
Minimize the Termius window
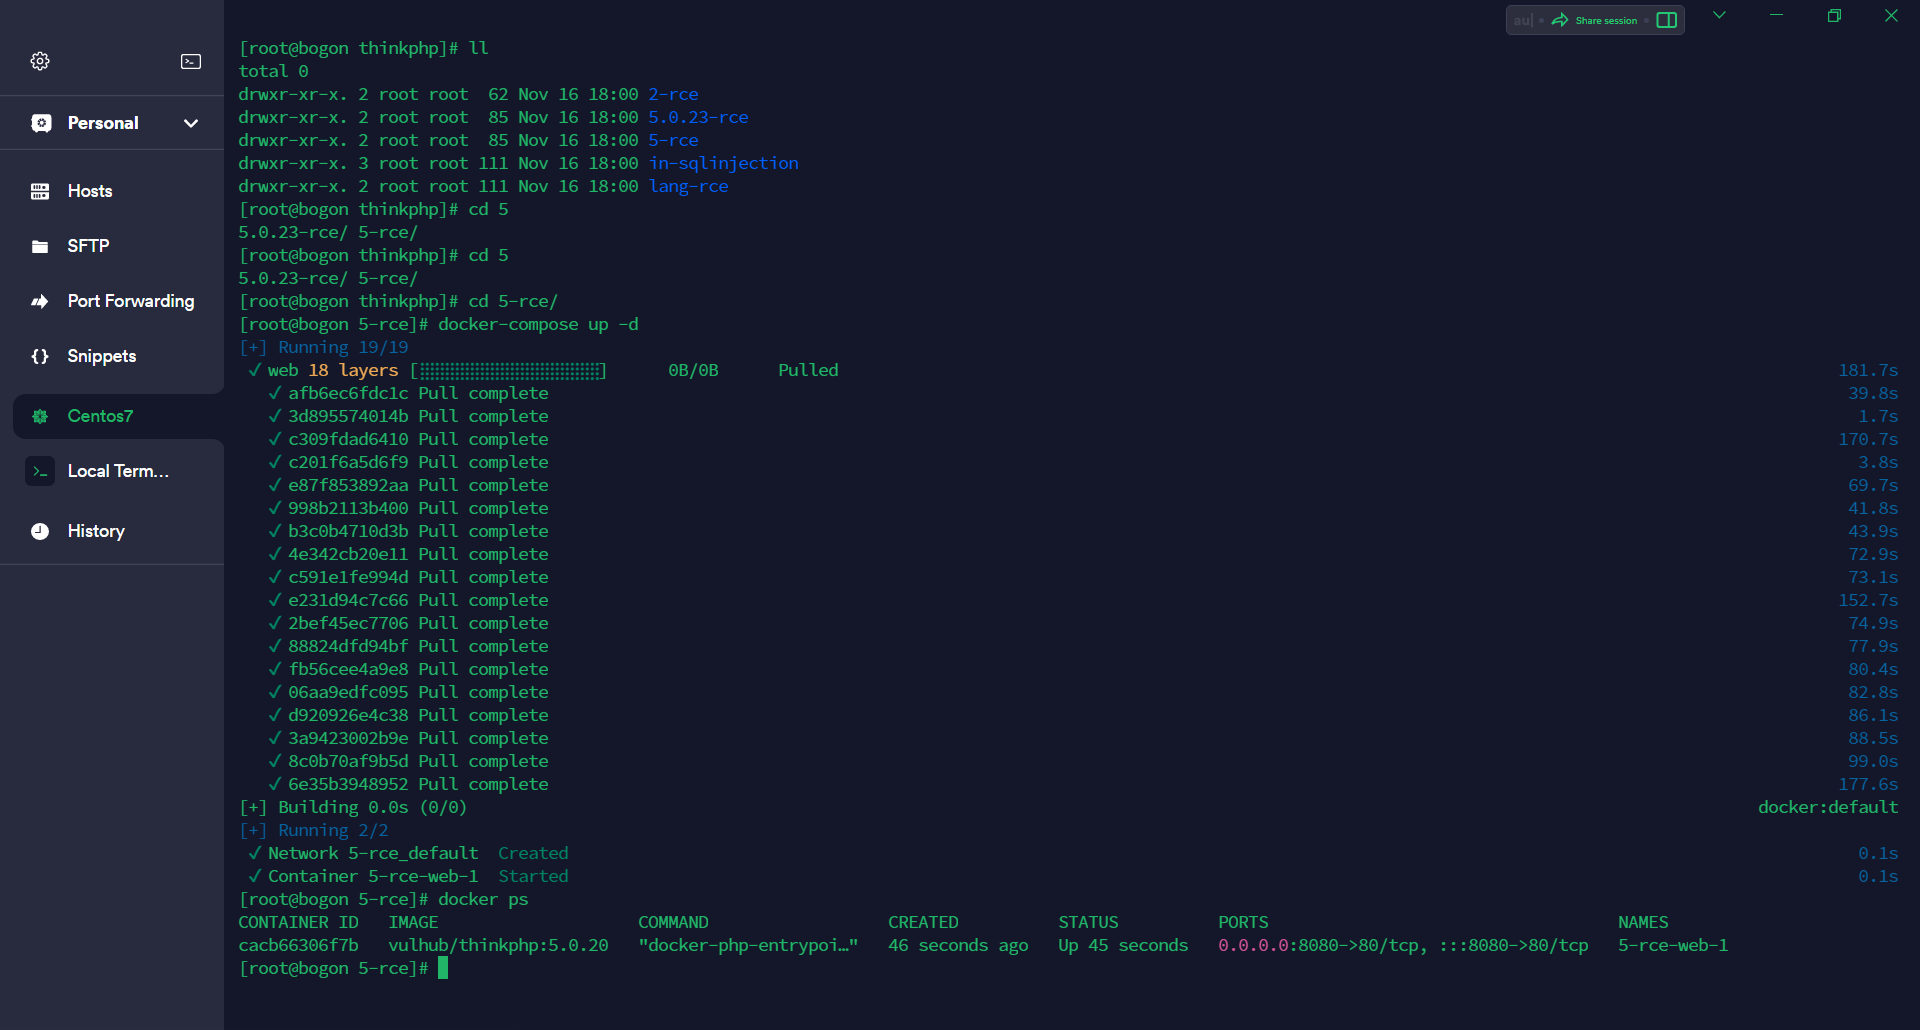[x=1777, y=15]
